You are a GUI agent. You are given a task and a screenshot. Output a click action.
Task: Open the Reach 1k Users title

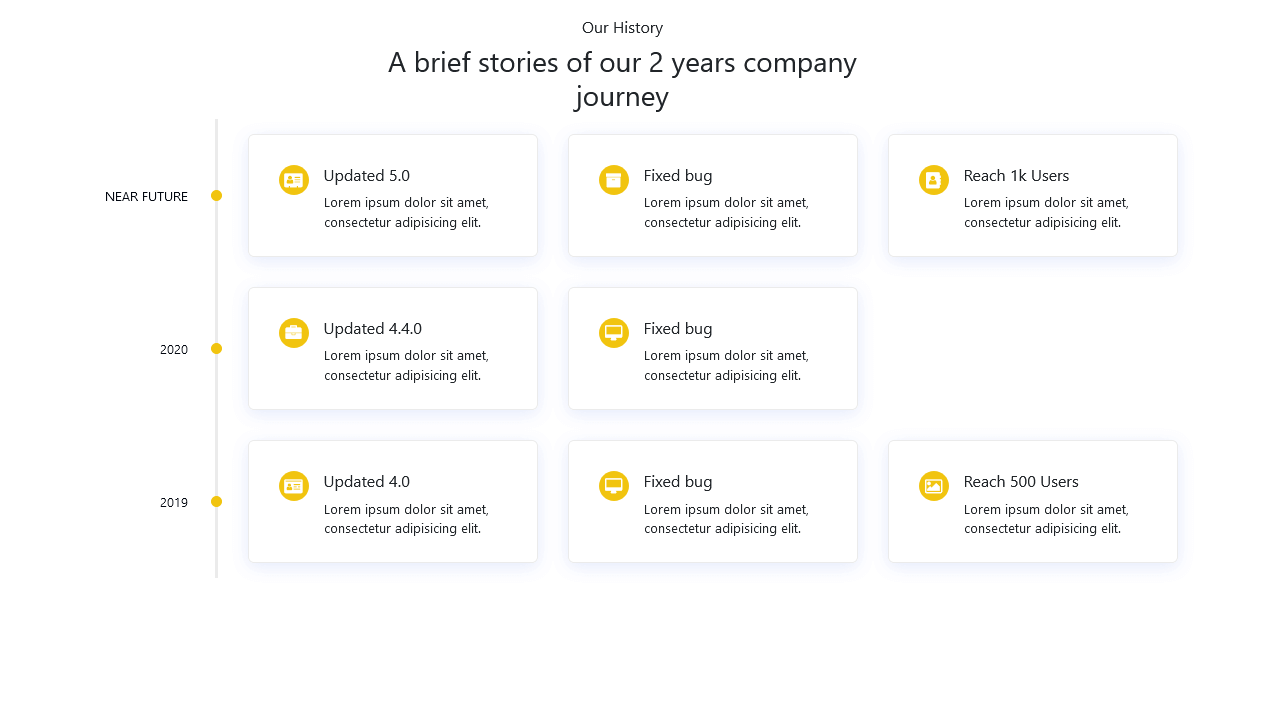pos(1016,176)
